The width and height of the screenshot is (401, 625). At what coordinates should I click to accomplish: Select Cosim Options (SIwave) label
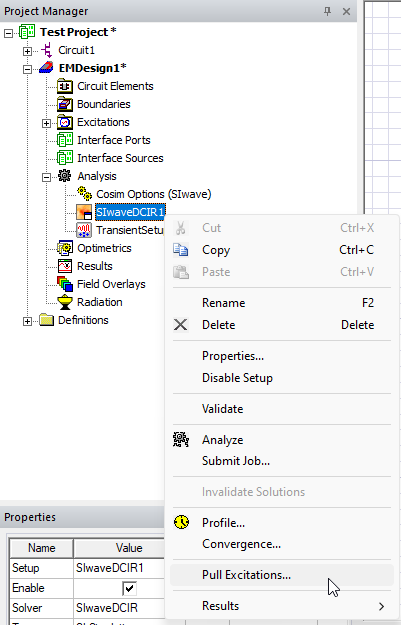[x=154, y=194]
